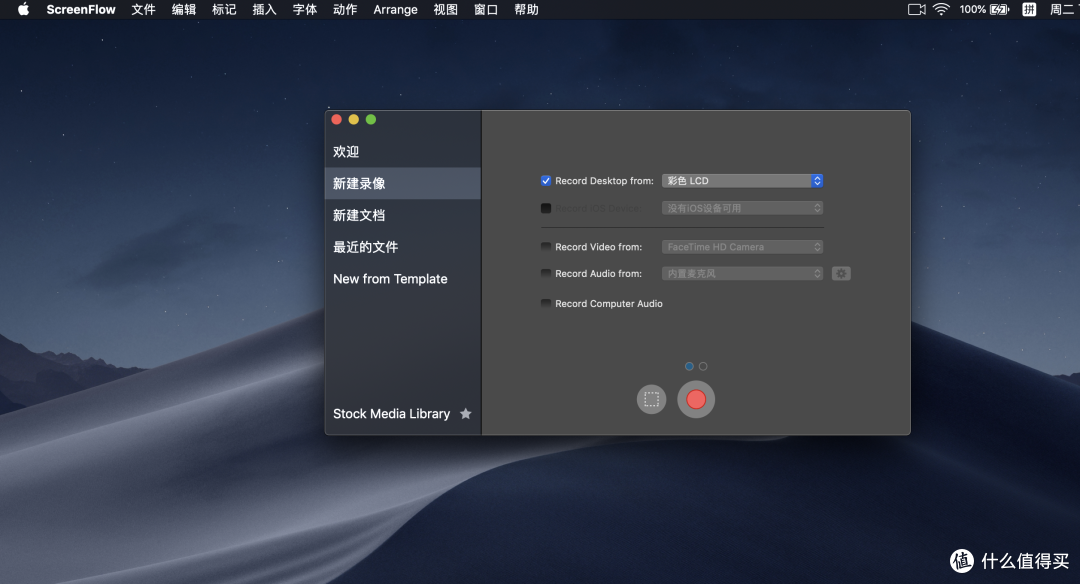Click the red record button
The height and width of the screenshot is (584, 1080).
(x=696, y=400)
